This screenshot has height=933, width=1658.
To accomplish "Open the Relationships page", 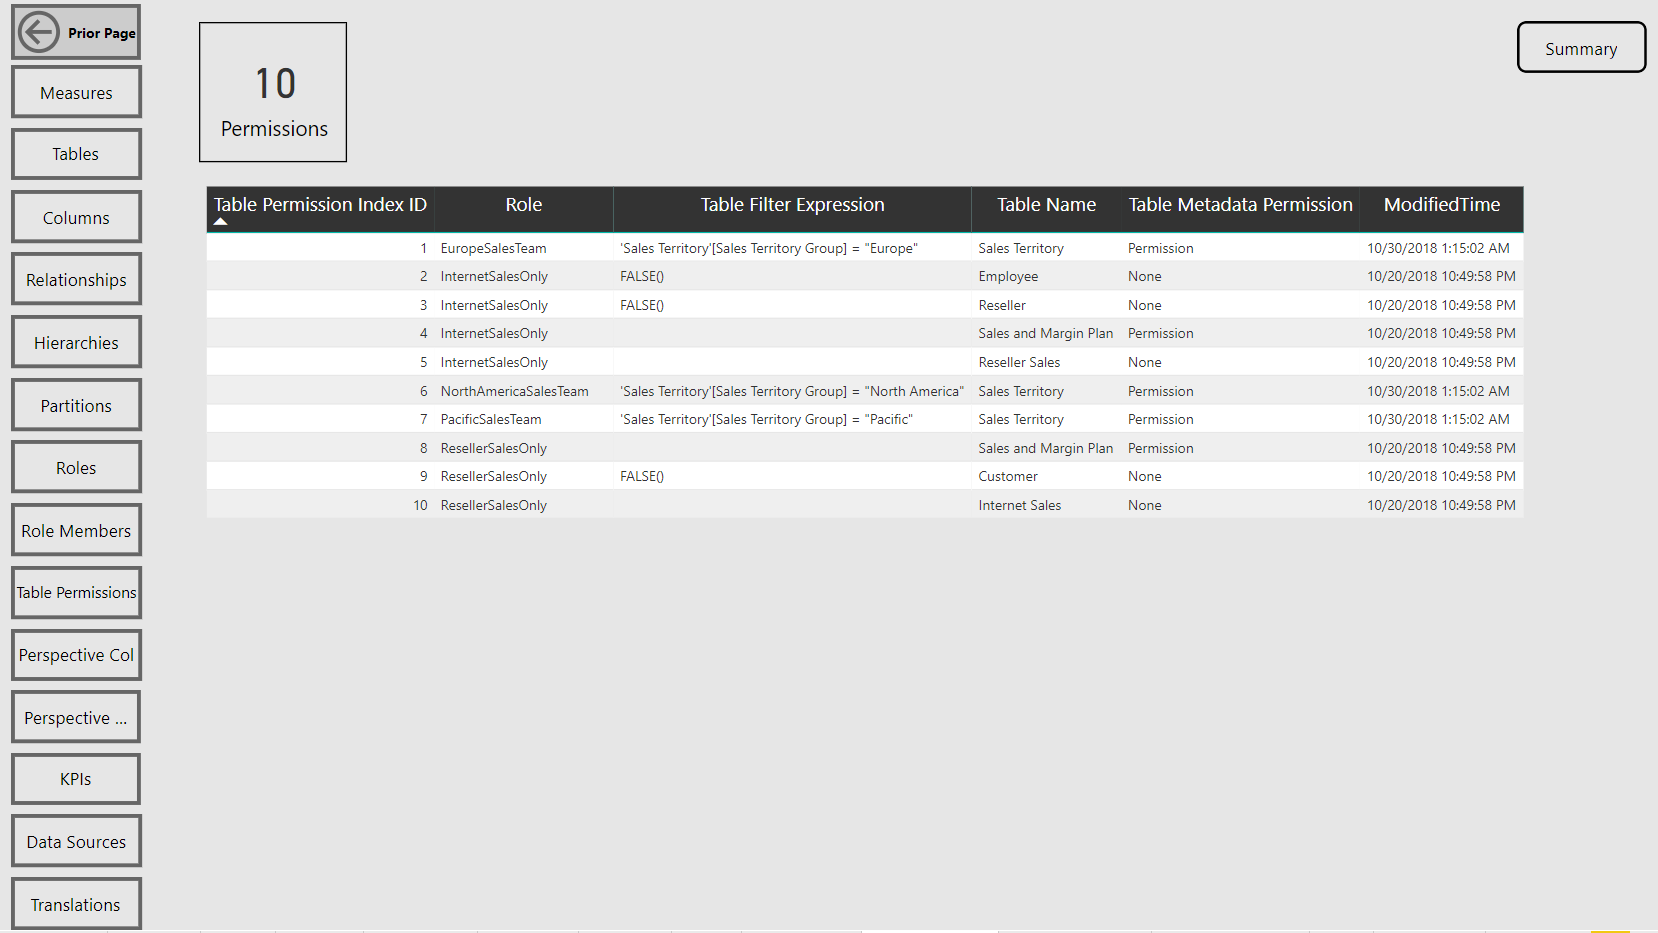I will [76, 279].
